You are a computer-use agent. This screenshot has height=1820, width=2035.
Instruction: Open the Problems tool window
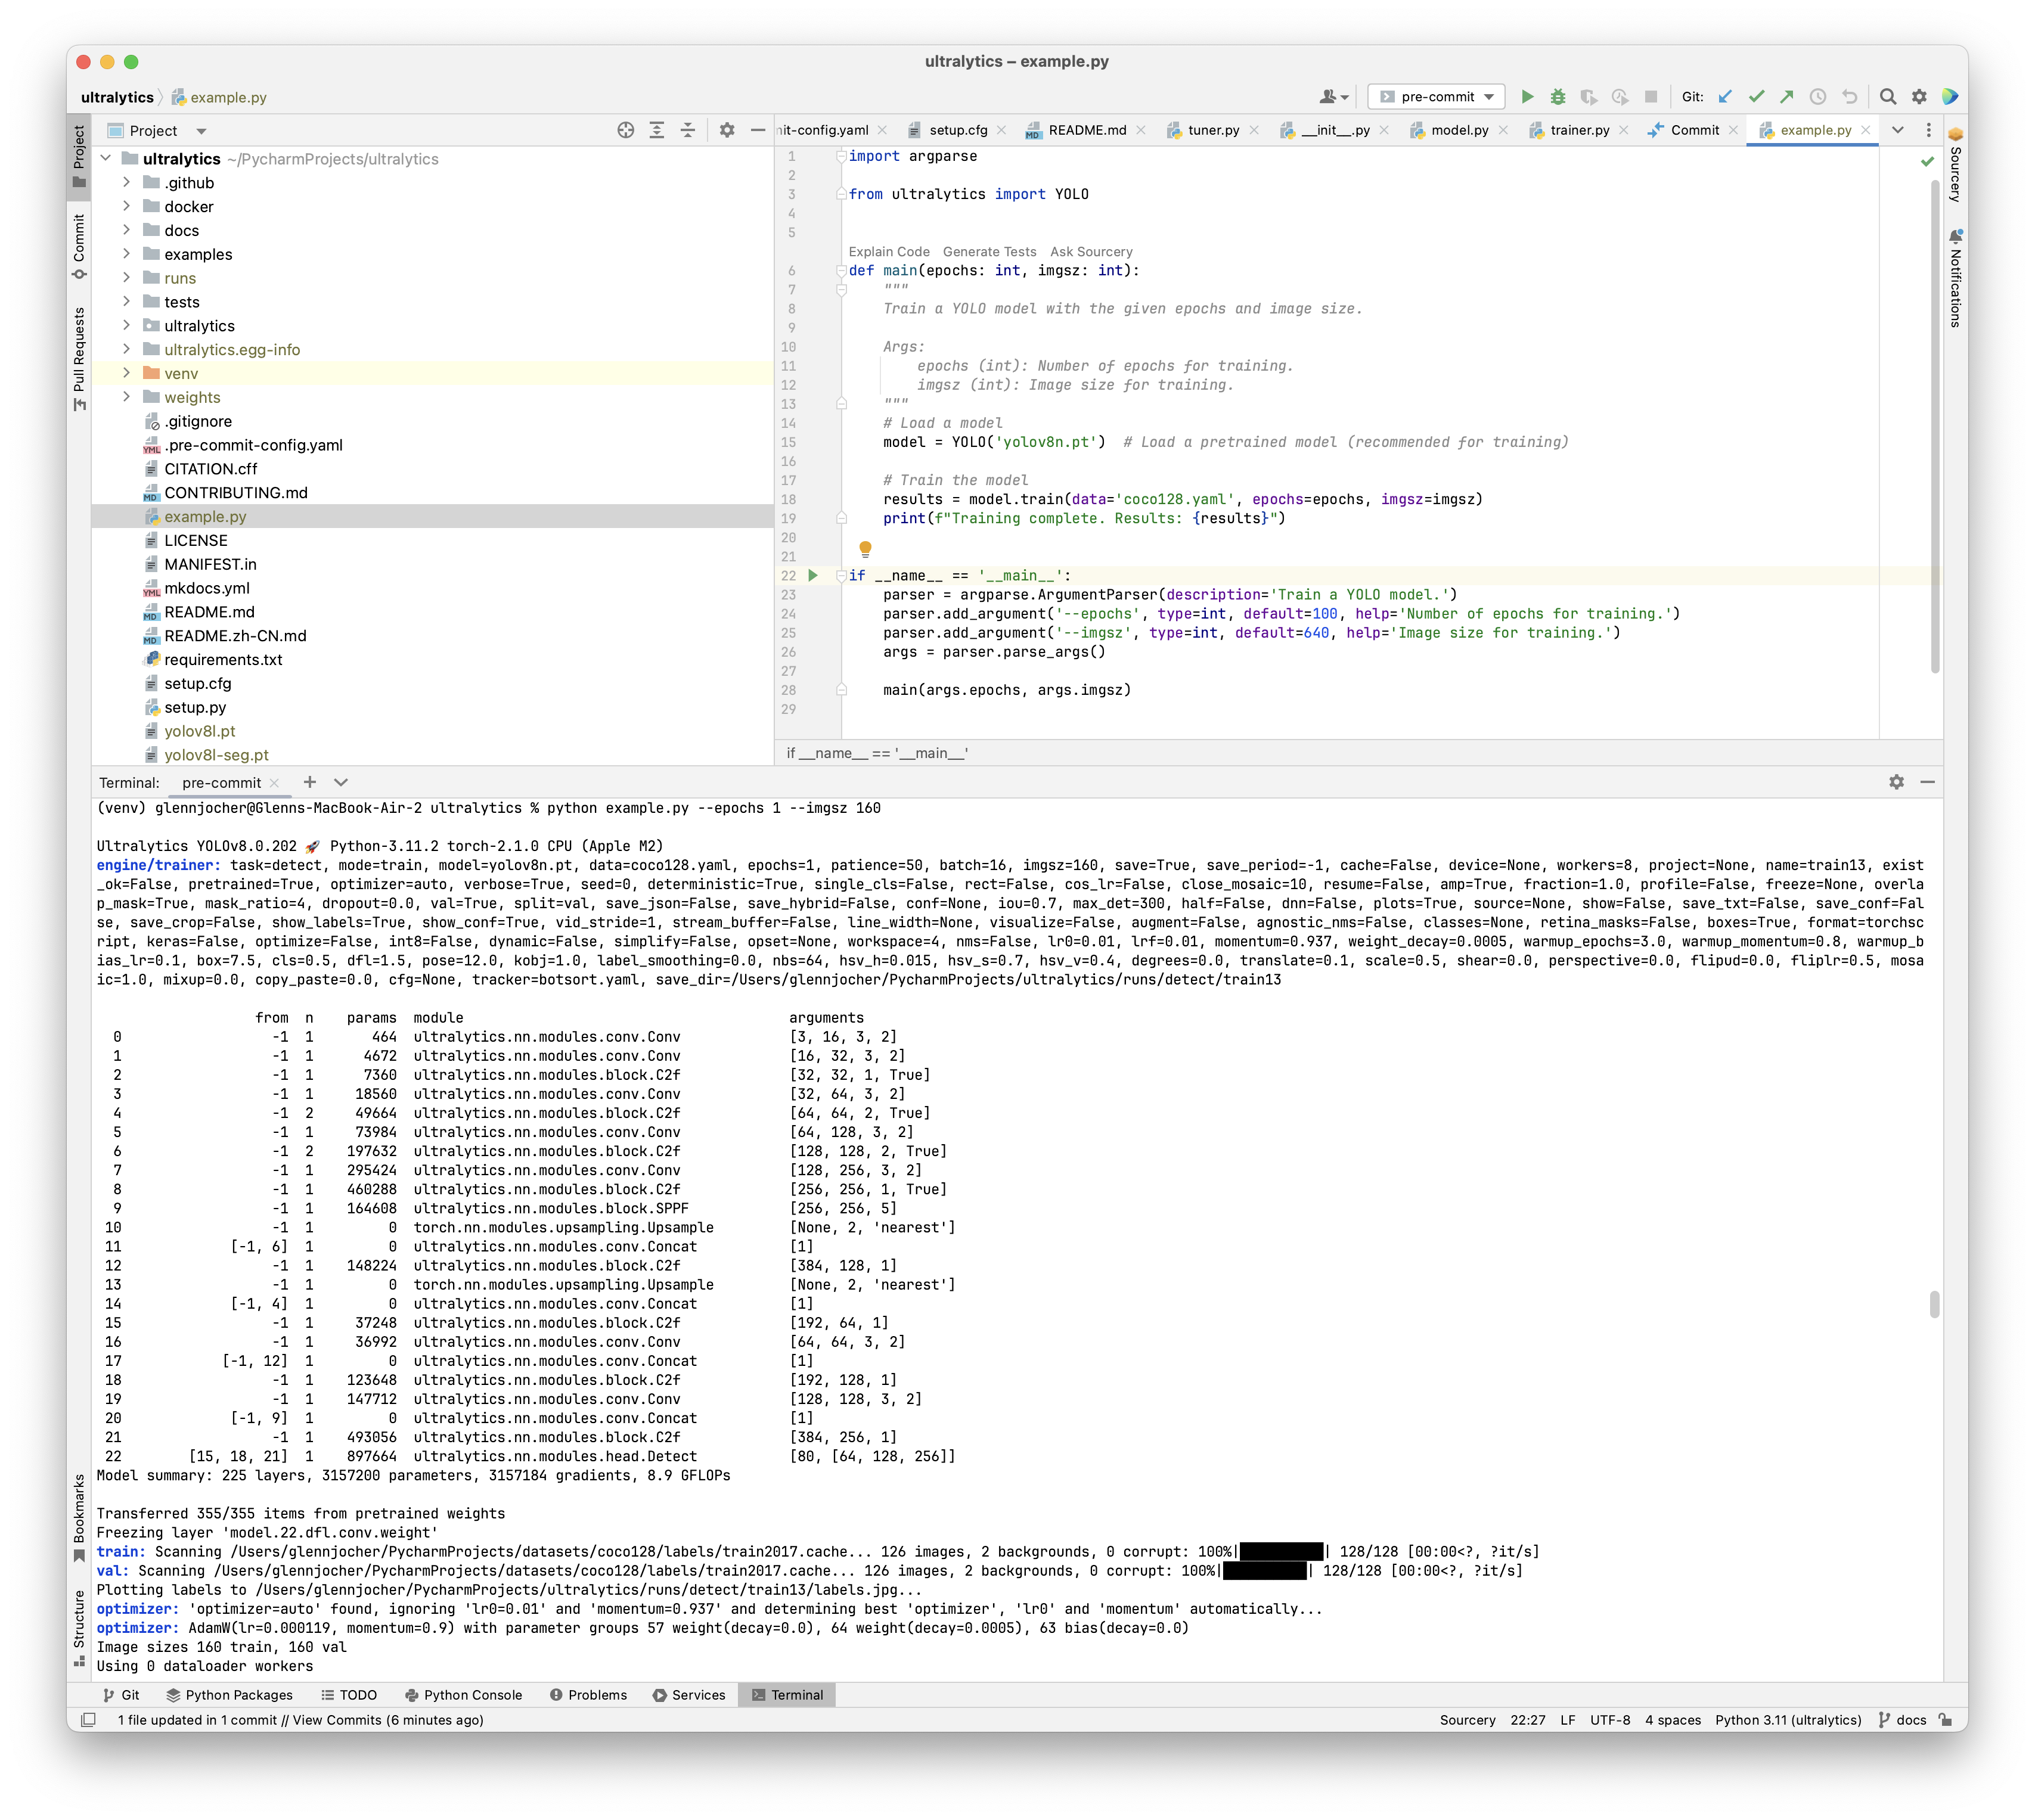[x=589, y=1695]
